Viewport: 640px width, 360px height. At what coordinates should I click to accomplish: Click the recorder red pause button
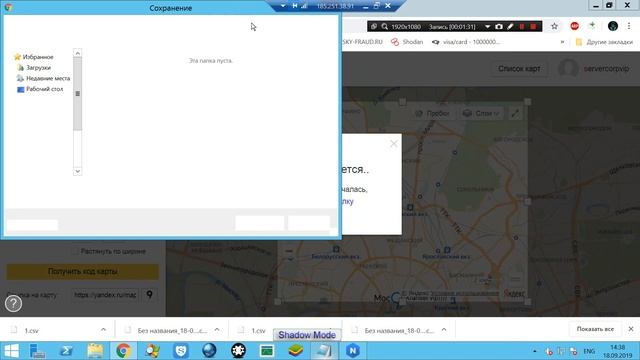[x=522, y=27]
